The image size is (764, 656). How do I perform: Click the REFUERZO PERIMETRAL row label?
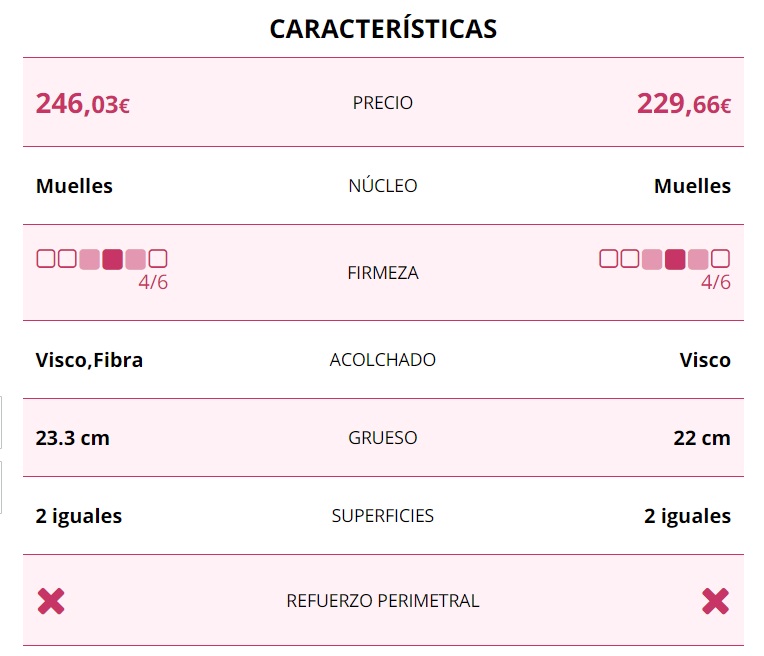pyautogui.click(x=383, y=601)
